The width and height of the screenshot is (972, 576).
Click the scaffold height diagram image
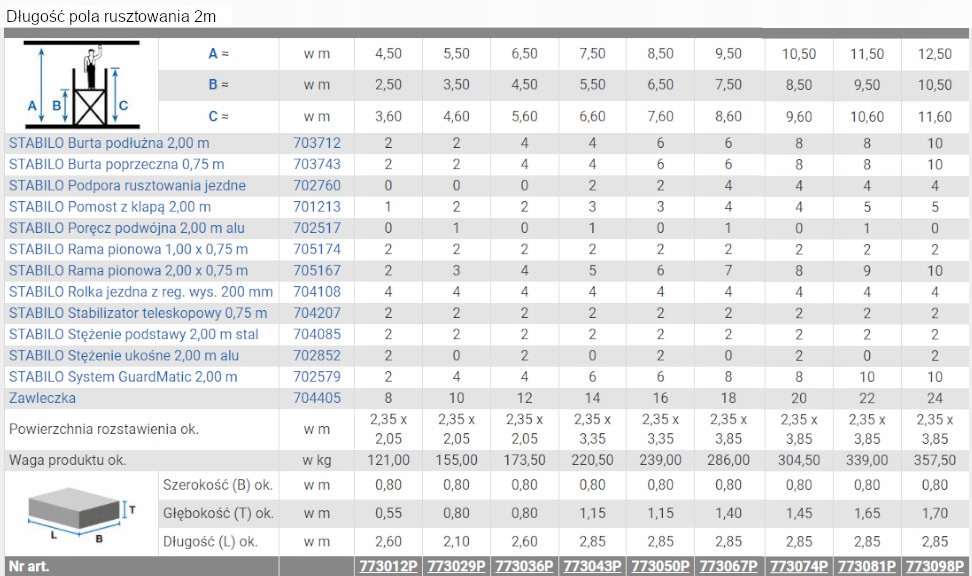tap(82, 85)
